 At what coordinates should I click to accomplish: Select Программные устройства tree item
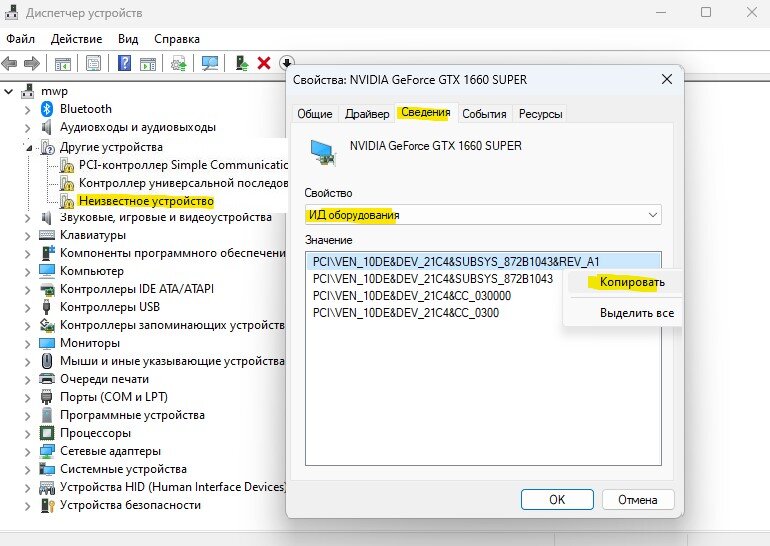132,415
